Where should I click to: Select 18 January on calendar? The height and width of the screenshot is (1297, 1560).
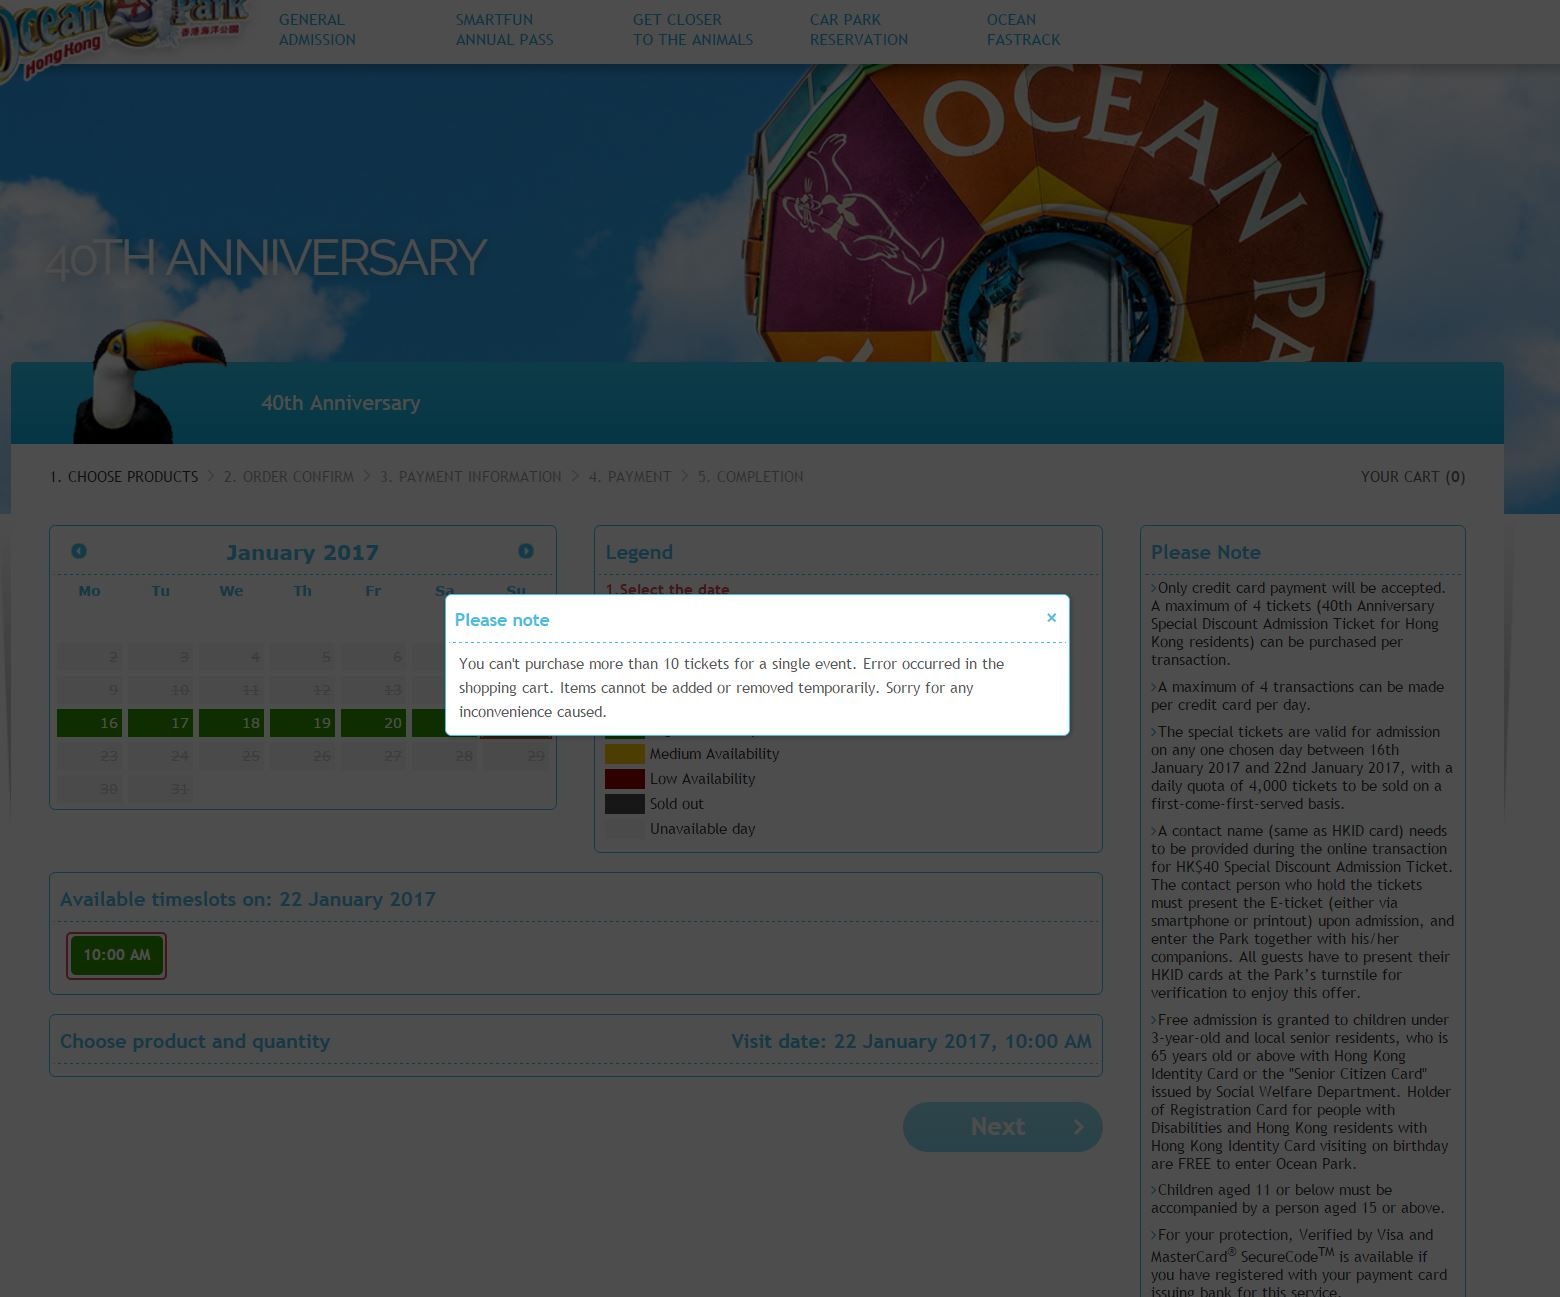232,723
